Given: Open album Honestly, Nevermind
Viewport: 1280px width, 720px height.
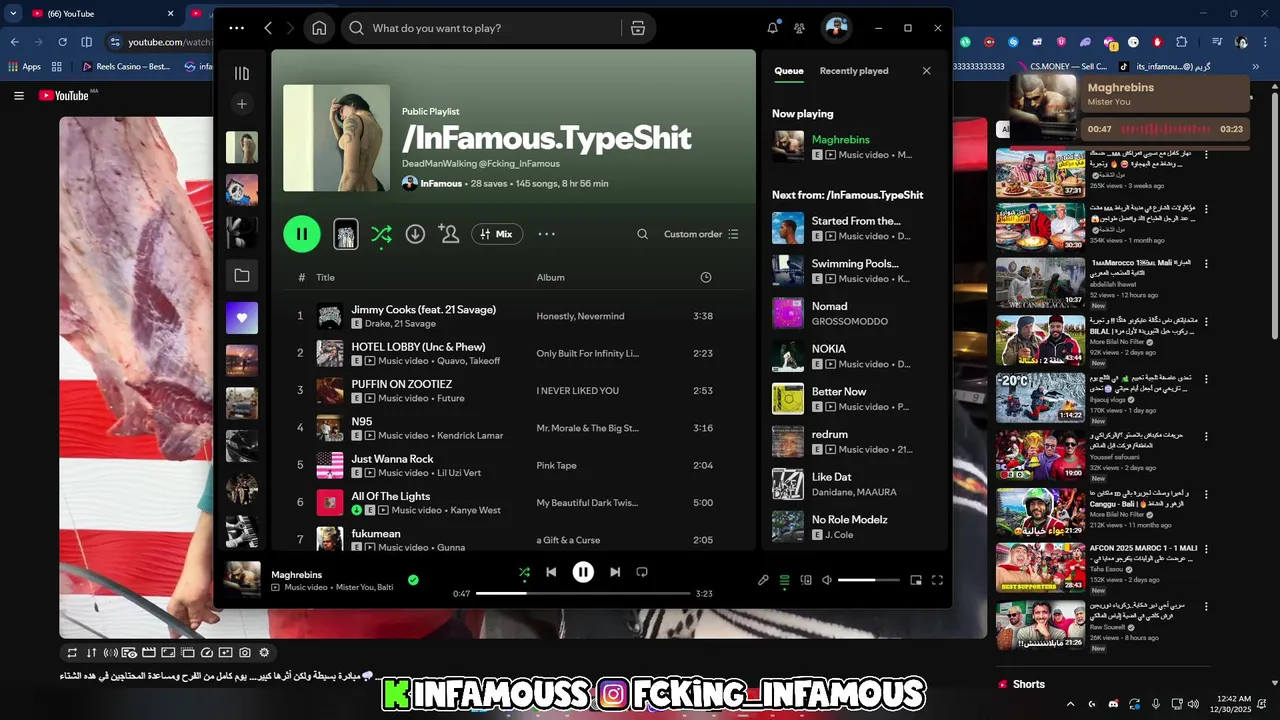Looking at the screenshot, I should (580, 316).
